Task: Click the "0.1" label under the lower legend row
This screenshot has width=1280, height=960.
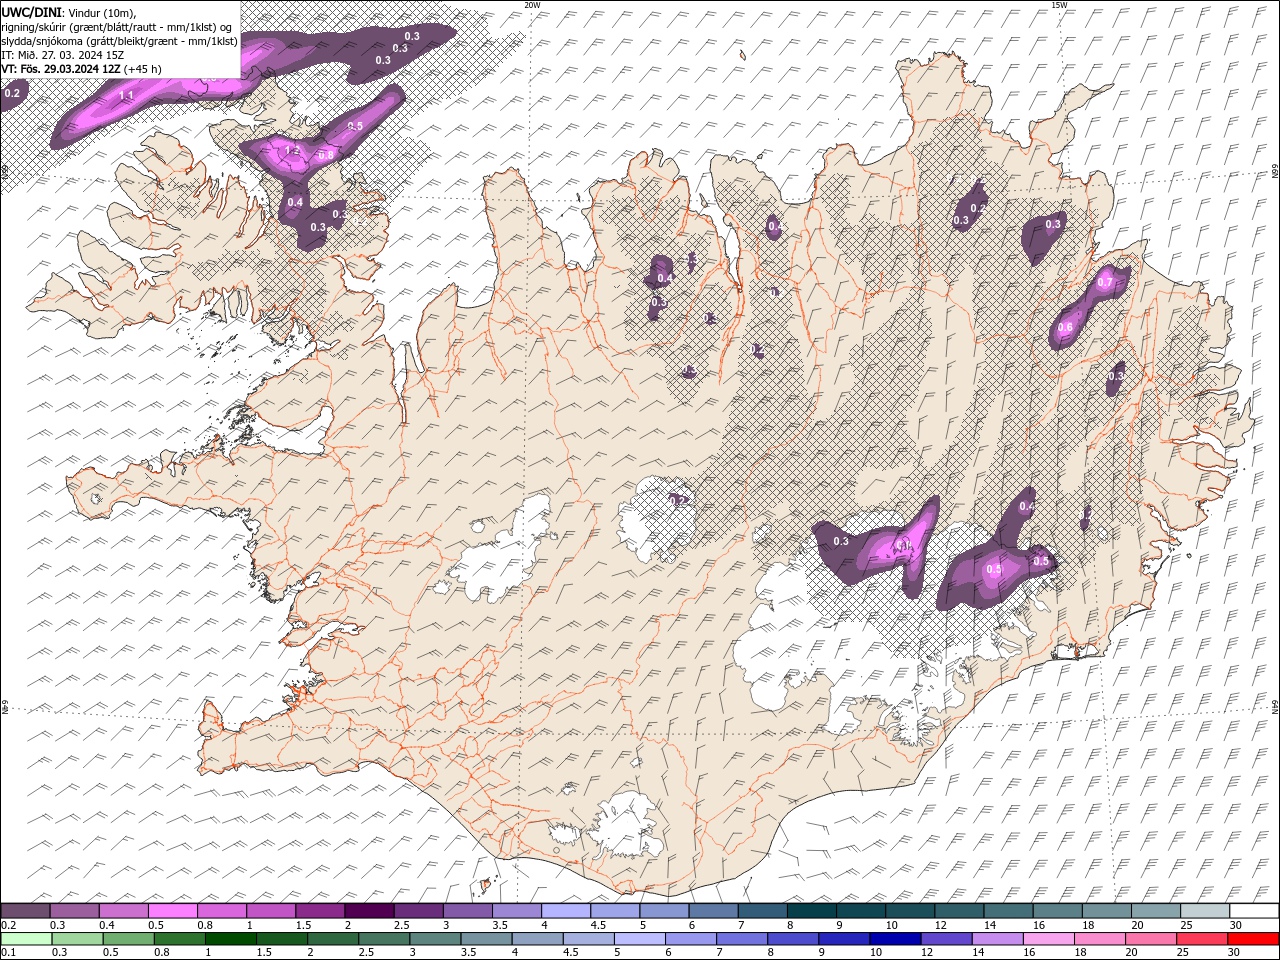Action: click(x=8, y=953)
